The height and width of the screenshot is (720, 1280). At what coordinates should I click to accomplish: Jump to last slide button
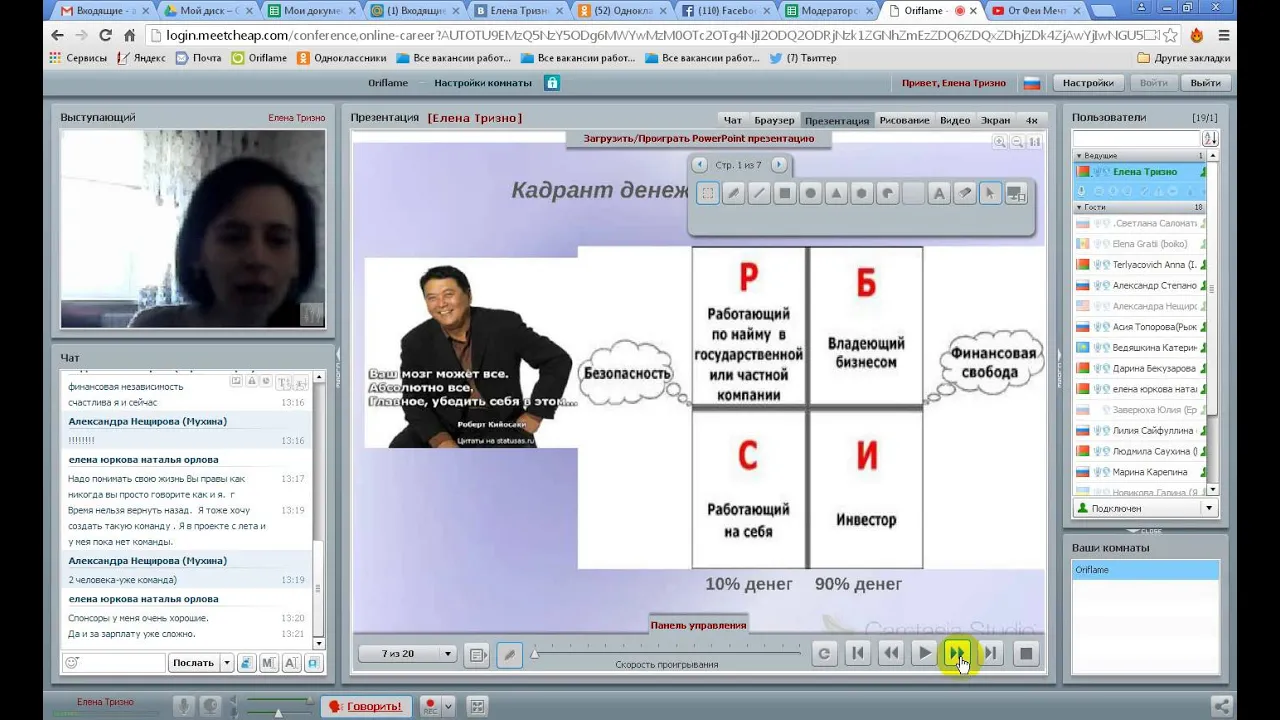coord(990,654)
